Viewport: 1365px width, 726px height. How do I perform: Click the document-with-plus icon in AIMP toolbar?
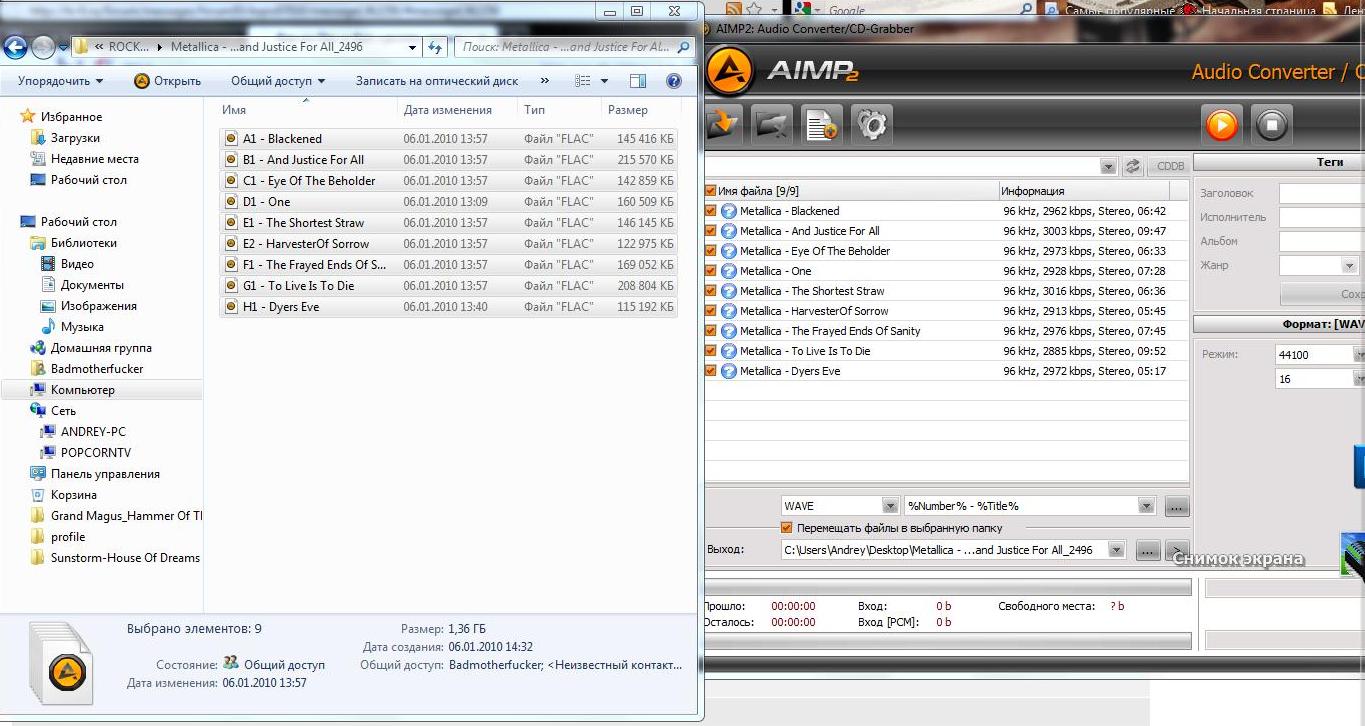(822, 125)
